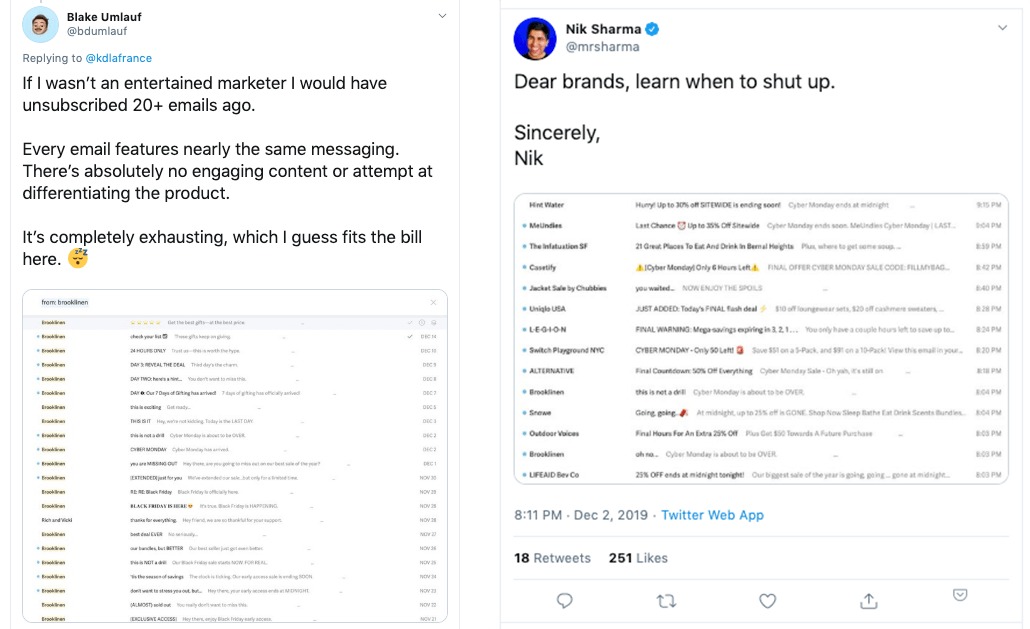Click the tweet timestamp 8:11 PM Dec 2, 2019
1030x629 pixels.
(x=581, y=515)
